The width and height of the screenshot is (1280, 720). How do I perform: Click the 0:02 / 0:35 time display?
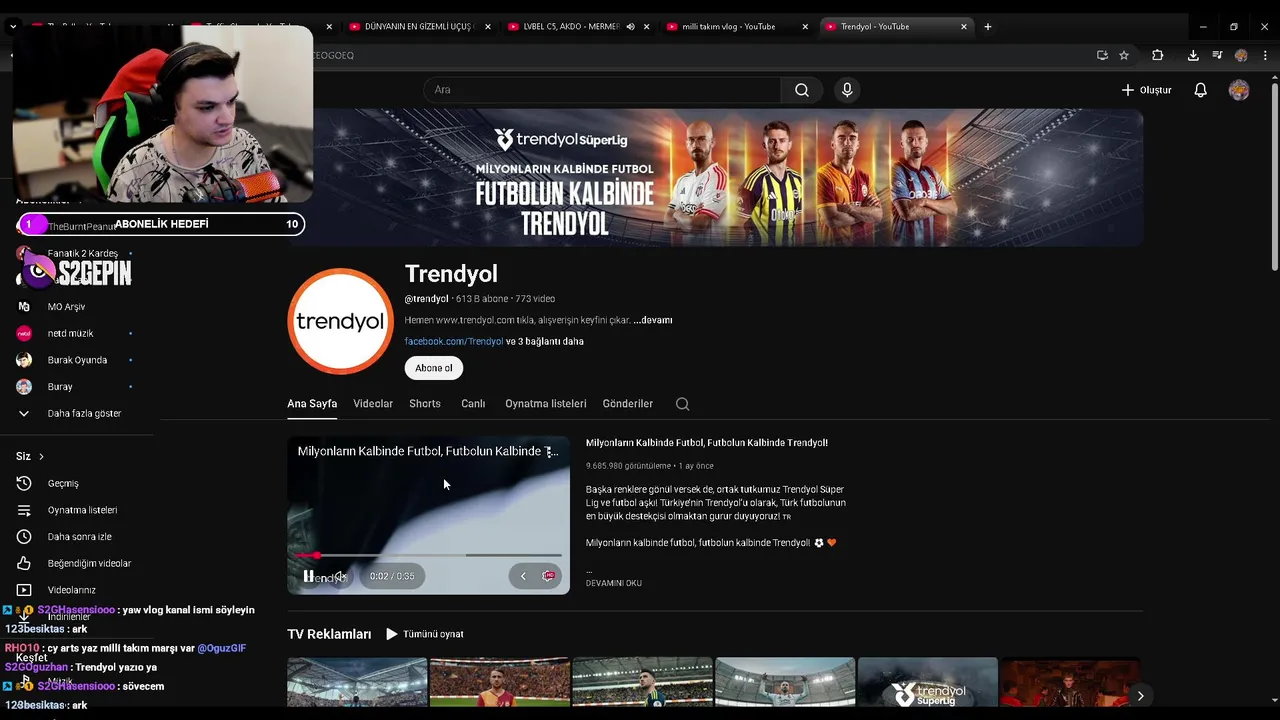click(x=392, y=576)
